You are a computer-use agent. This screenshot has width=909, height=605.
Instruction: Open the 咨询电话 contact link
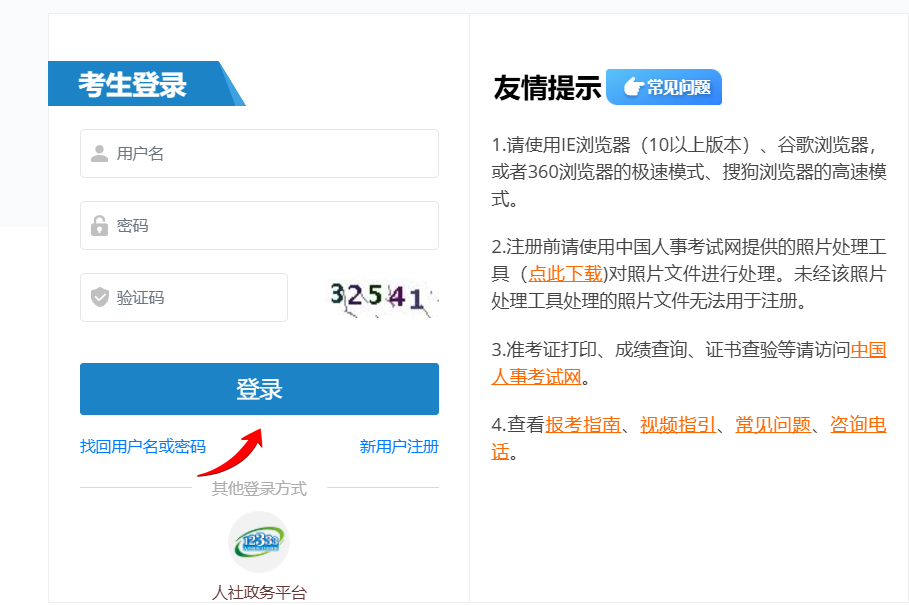pyautogui.click(x=857, y=425)
